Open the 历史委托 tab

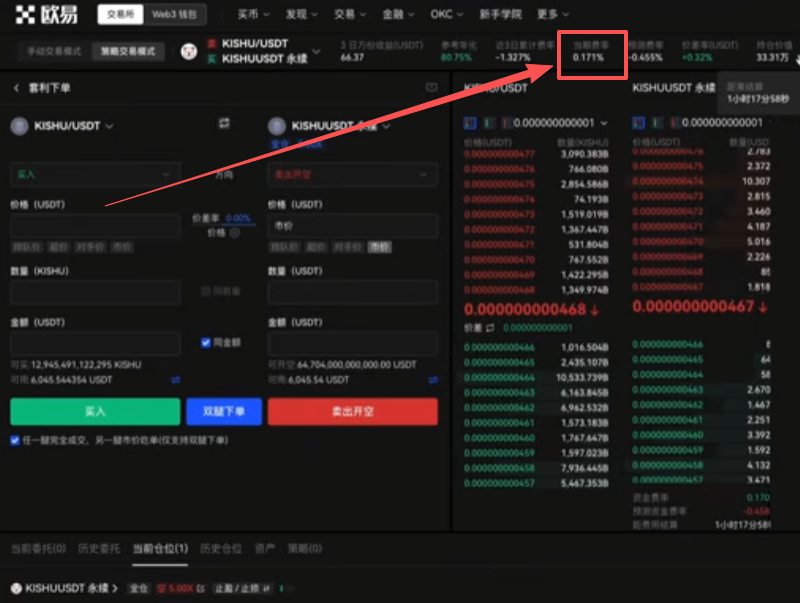(x=99, y=548)
